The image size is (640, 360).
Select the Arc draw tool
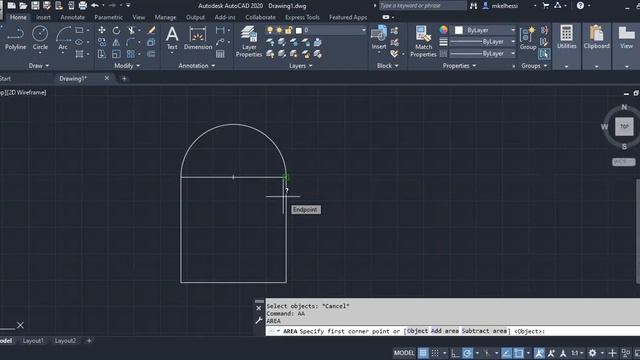[63, 38]
